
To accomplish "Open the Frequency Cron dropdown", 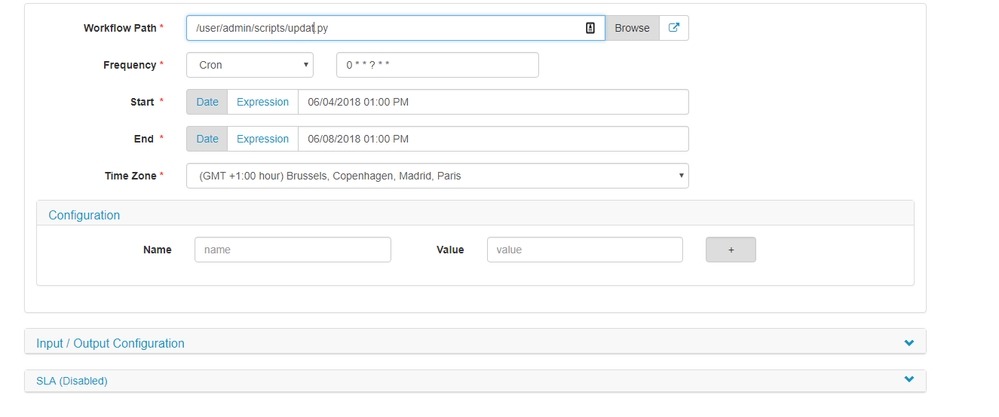I will coord(249,65).
